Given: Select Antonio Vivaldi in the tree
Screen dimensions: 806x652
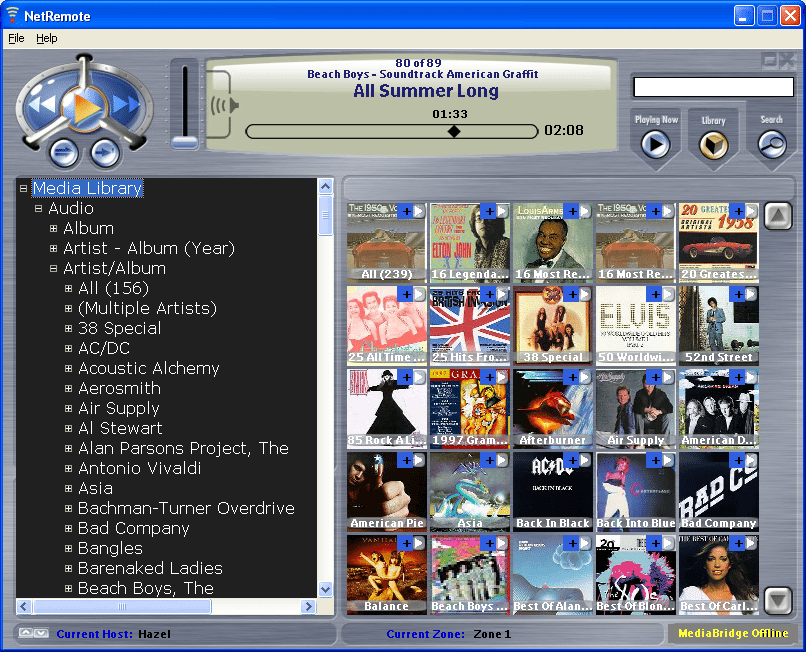Looking at the screenshot, I should pyautogui.click(x=139, y=468).
